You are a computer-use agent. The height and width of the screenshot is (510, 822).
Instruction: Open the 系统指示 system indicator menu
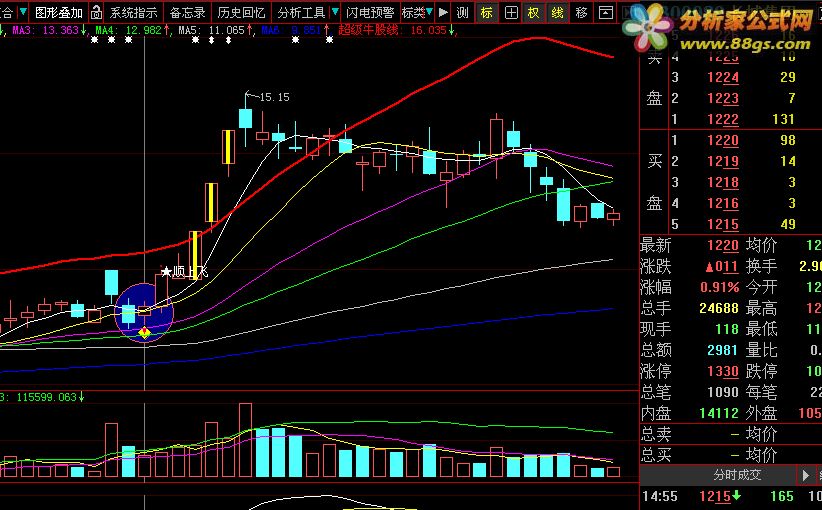pos(134,12)
